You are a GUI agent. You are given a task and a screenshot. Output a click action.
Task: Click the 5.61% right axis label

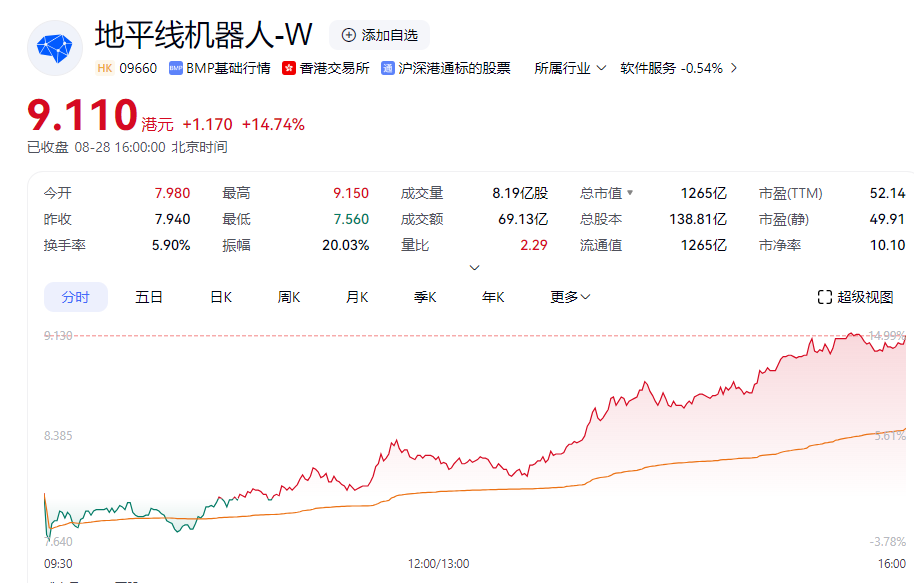tap(890, 436)
